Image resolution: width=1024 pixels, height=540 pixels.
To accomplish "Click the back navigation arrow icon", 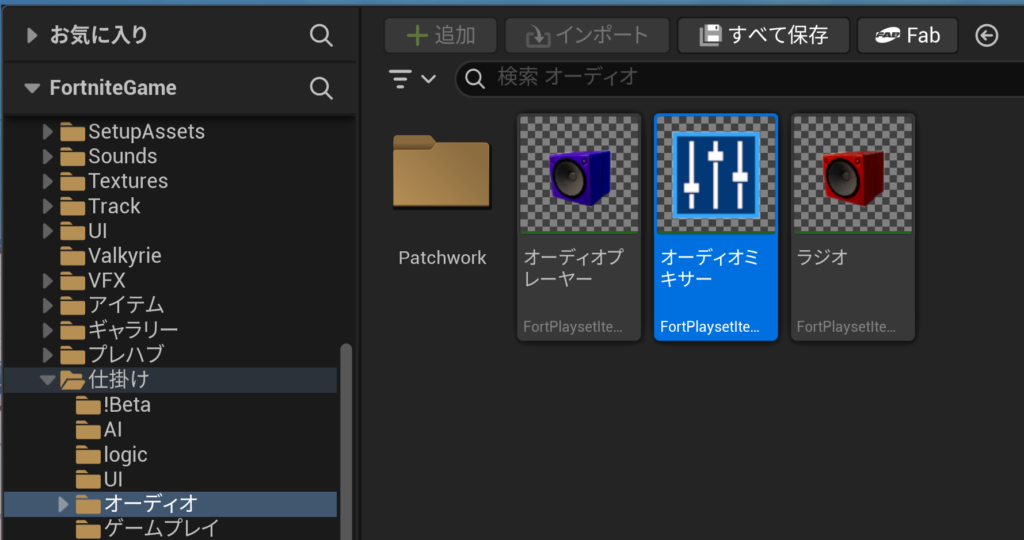I will coord(986,35).
